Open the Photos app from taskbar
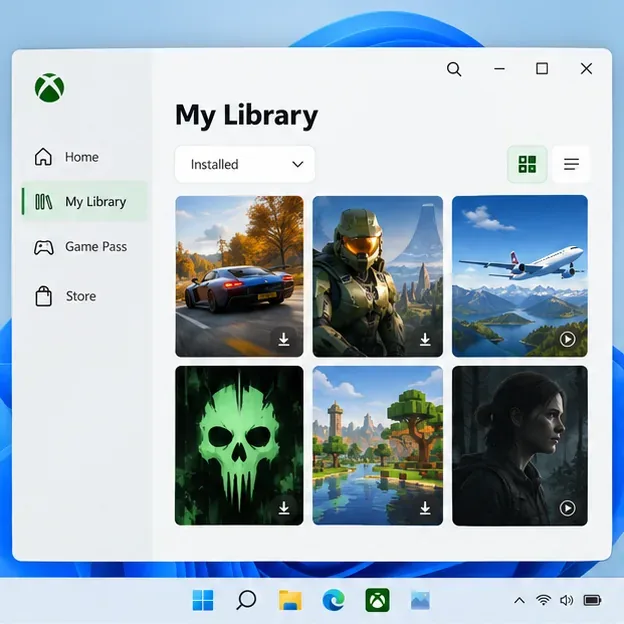Screen dimensions: 624x624 click(x=420, y=600)
